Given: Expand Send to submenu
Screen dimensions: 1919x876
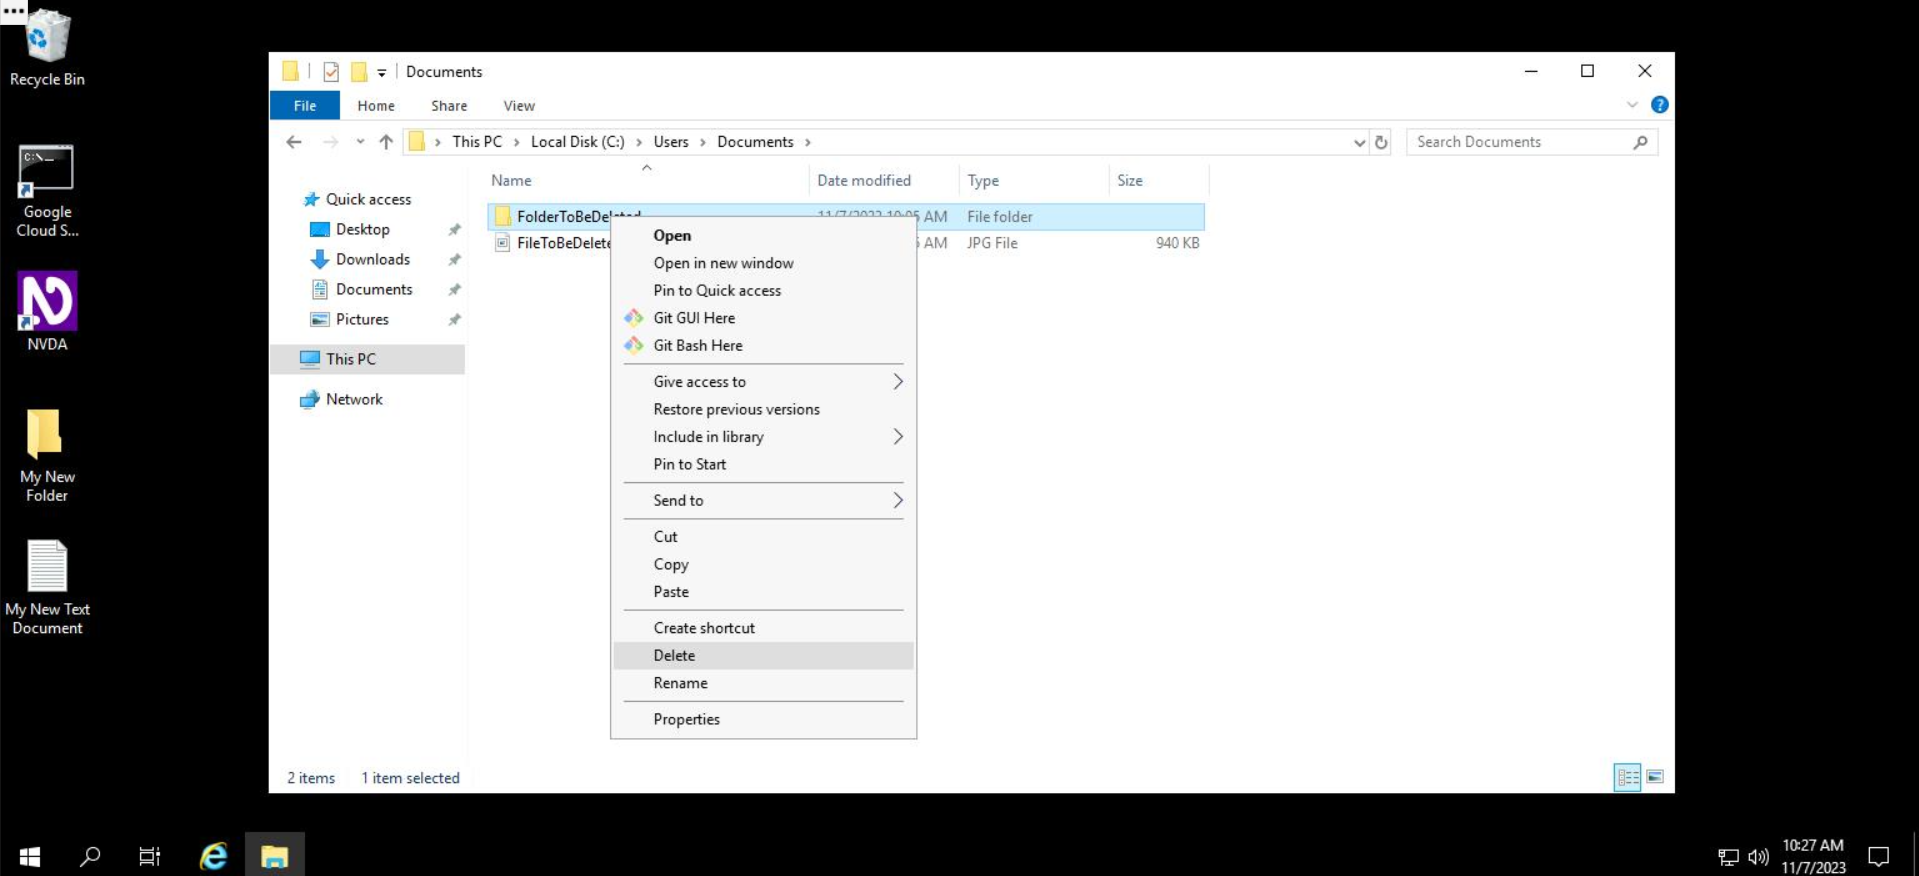Looking at the screenshot, I should point(763,500).
